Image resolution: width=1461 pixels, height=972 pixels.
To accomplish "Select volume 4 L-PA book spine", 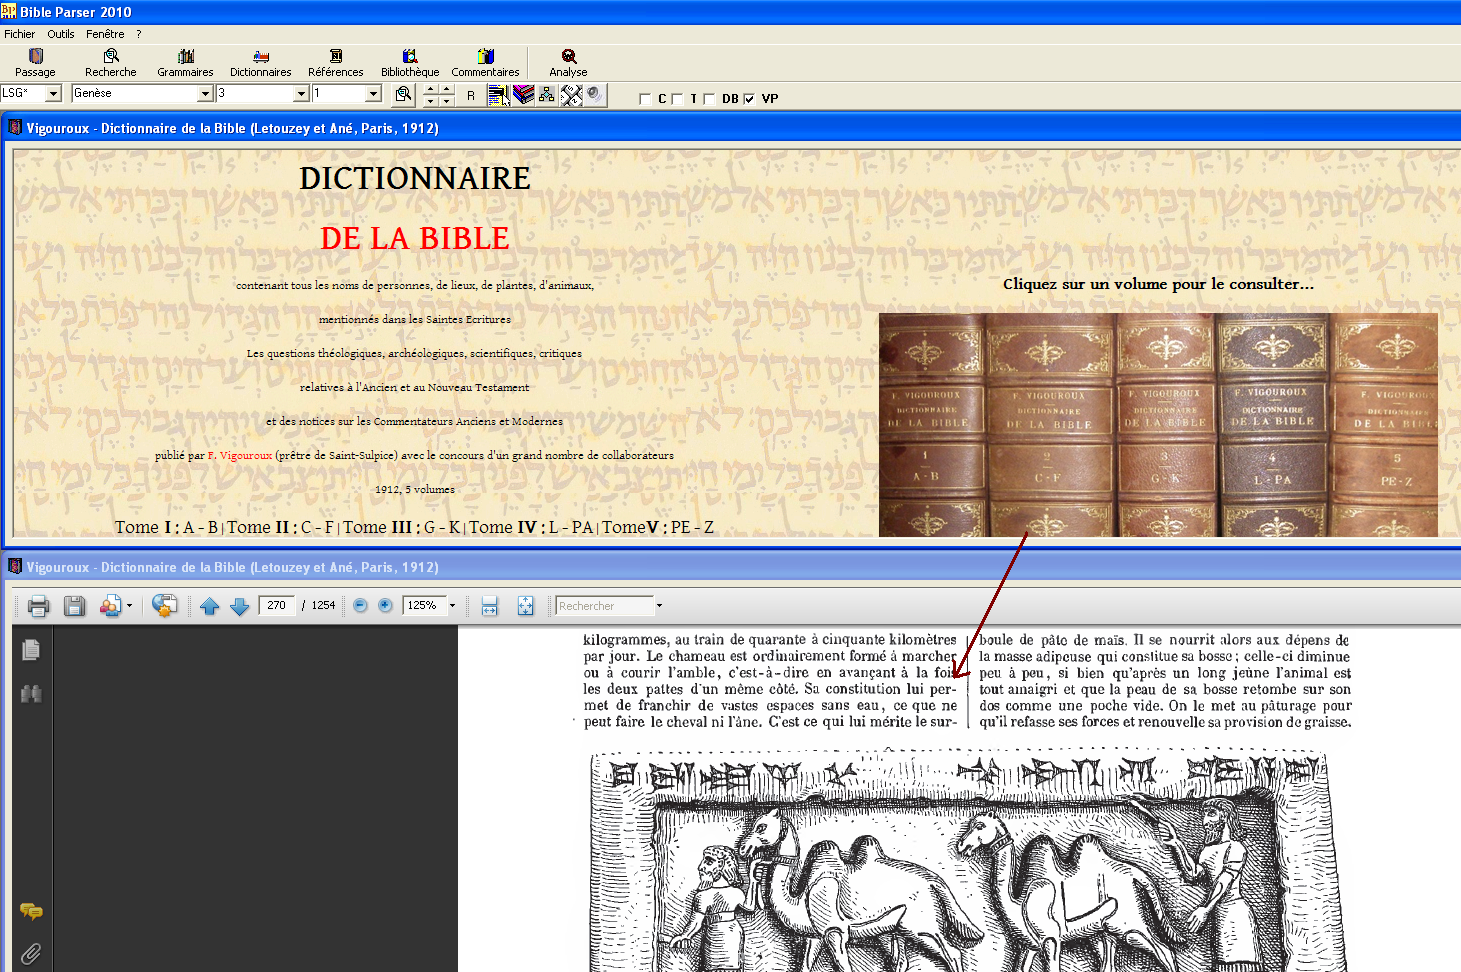I will [x=1275, y=425].
